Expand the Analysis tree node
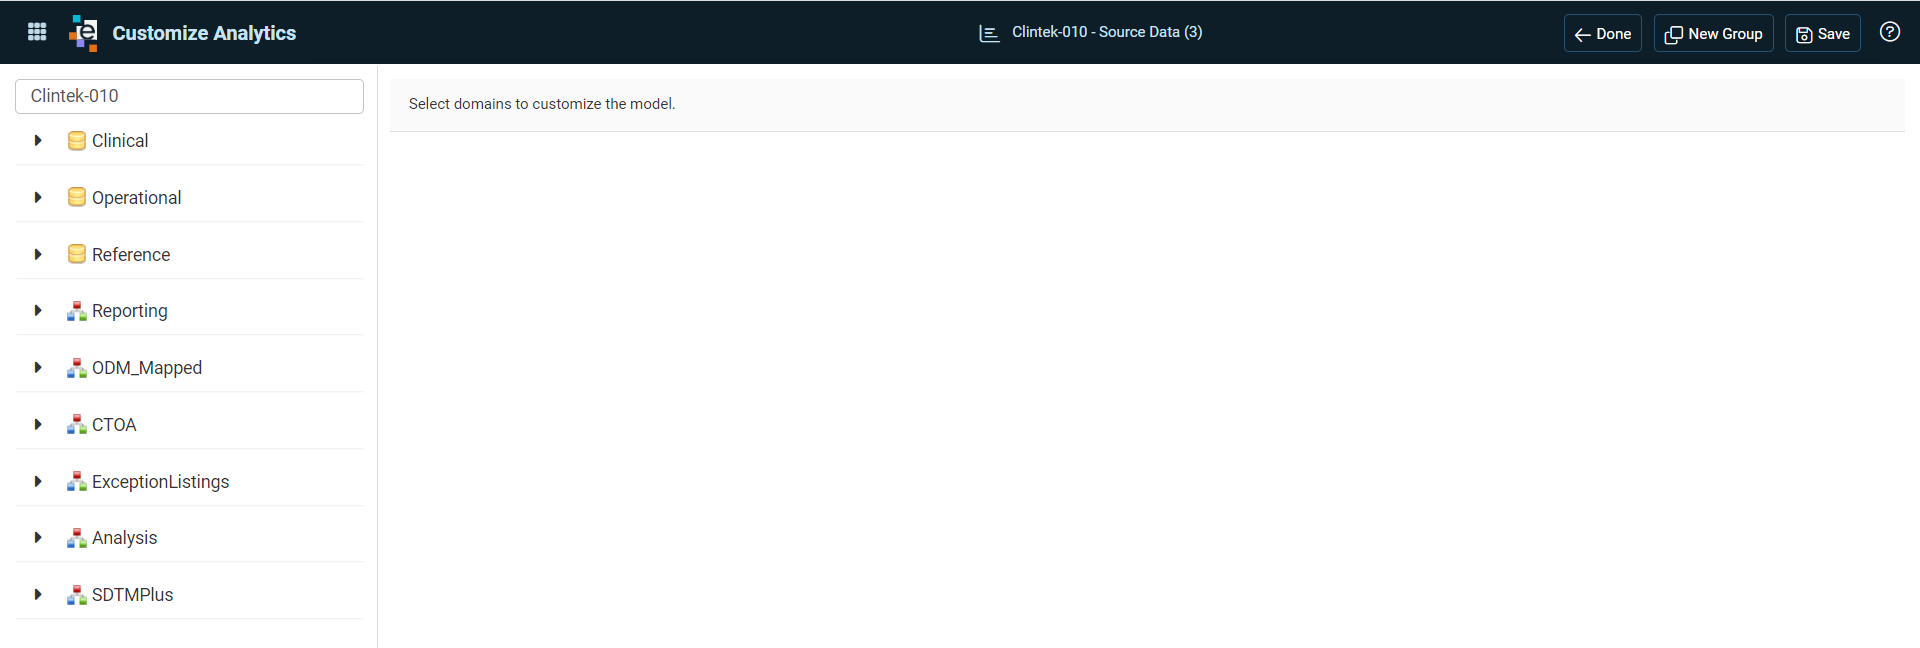Viewport: 1920px width, 648px height. [x=38, y=538]
